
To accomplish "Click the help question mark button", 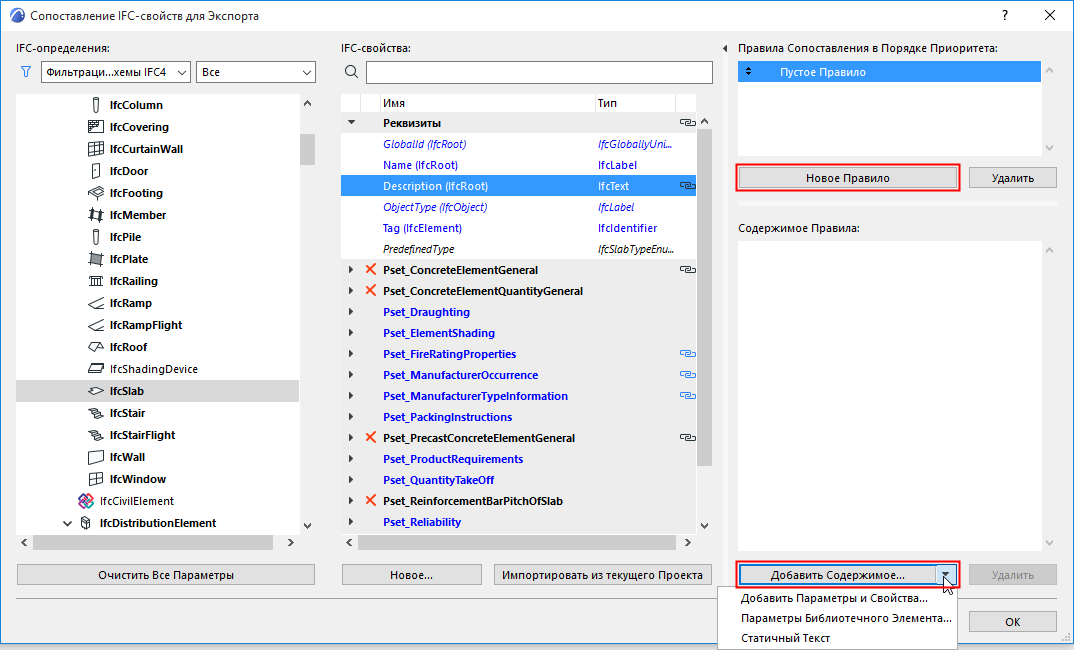I will click(1005, 15).
